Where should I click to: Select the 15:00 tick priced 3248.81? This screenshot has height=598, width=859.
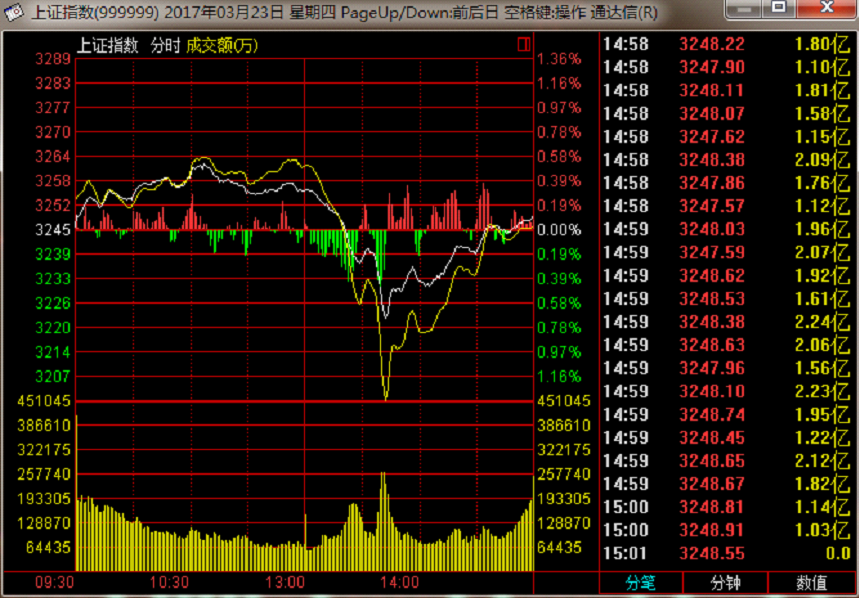[x=726, y=507]
